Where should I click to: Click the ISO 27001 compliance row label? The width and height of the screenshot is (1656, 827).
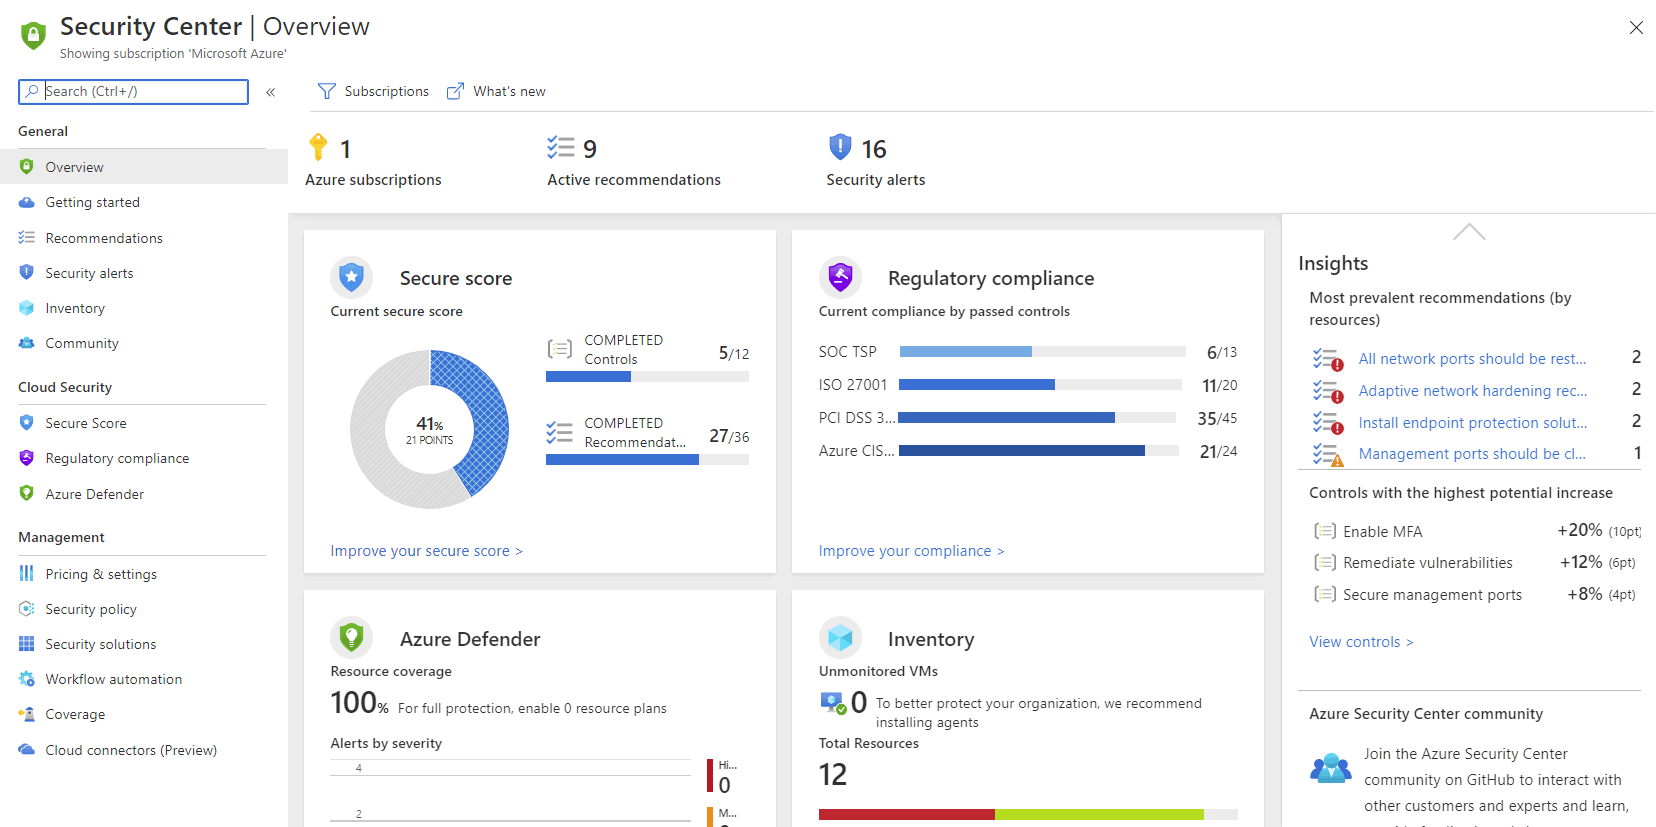[x=853, y=385]
